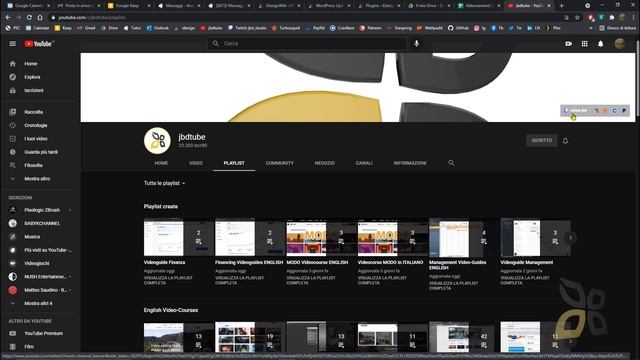Switch to the INFORMAZIONI channel tab

pos(410,163)
